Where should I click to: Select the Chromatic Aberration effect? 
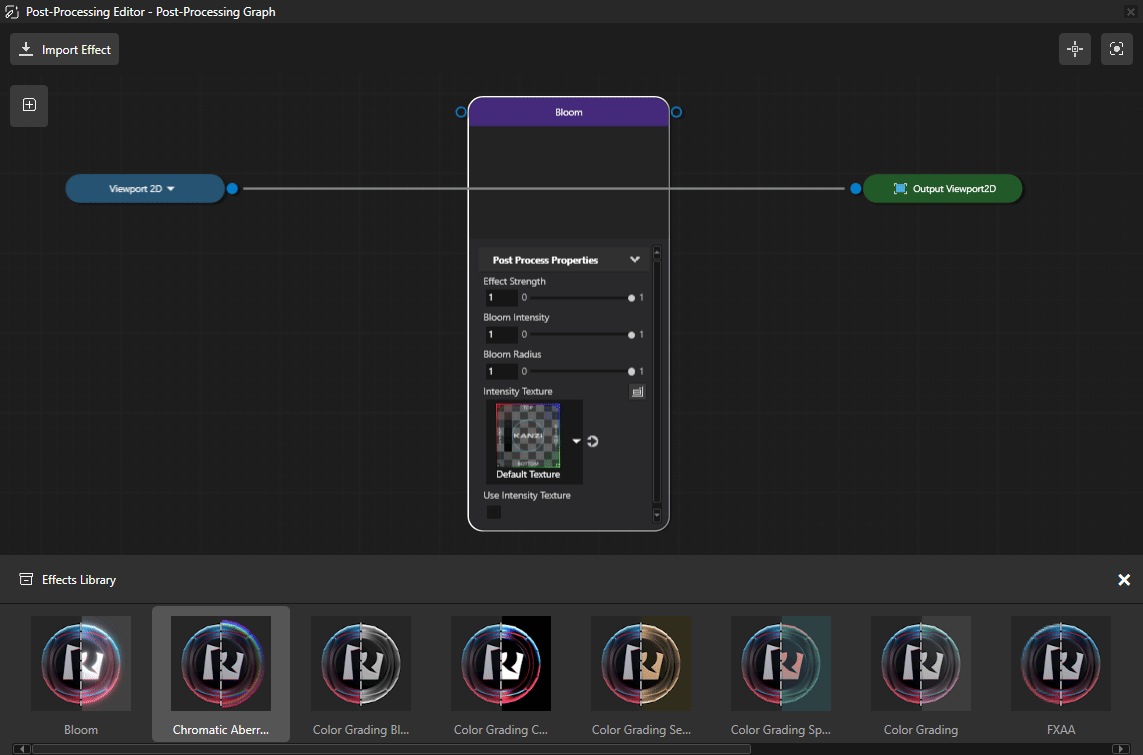coord(221,673)
